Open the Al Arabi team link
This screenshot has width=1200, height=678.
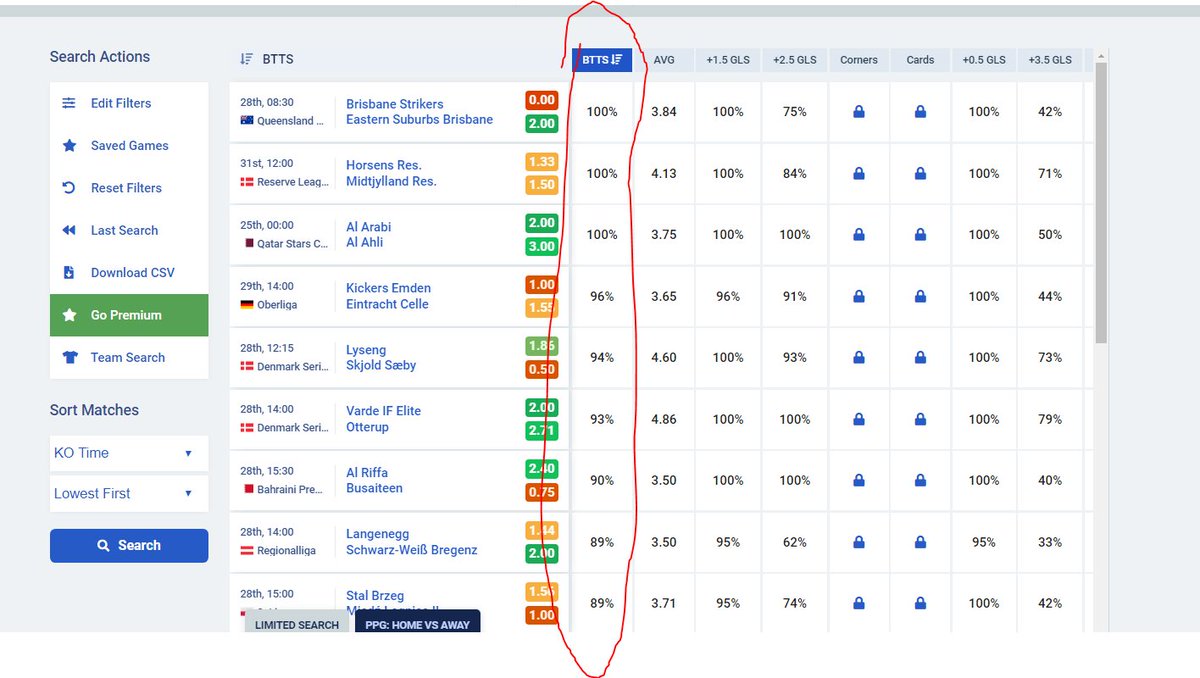368,227
